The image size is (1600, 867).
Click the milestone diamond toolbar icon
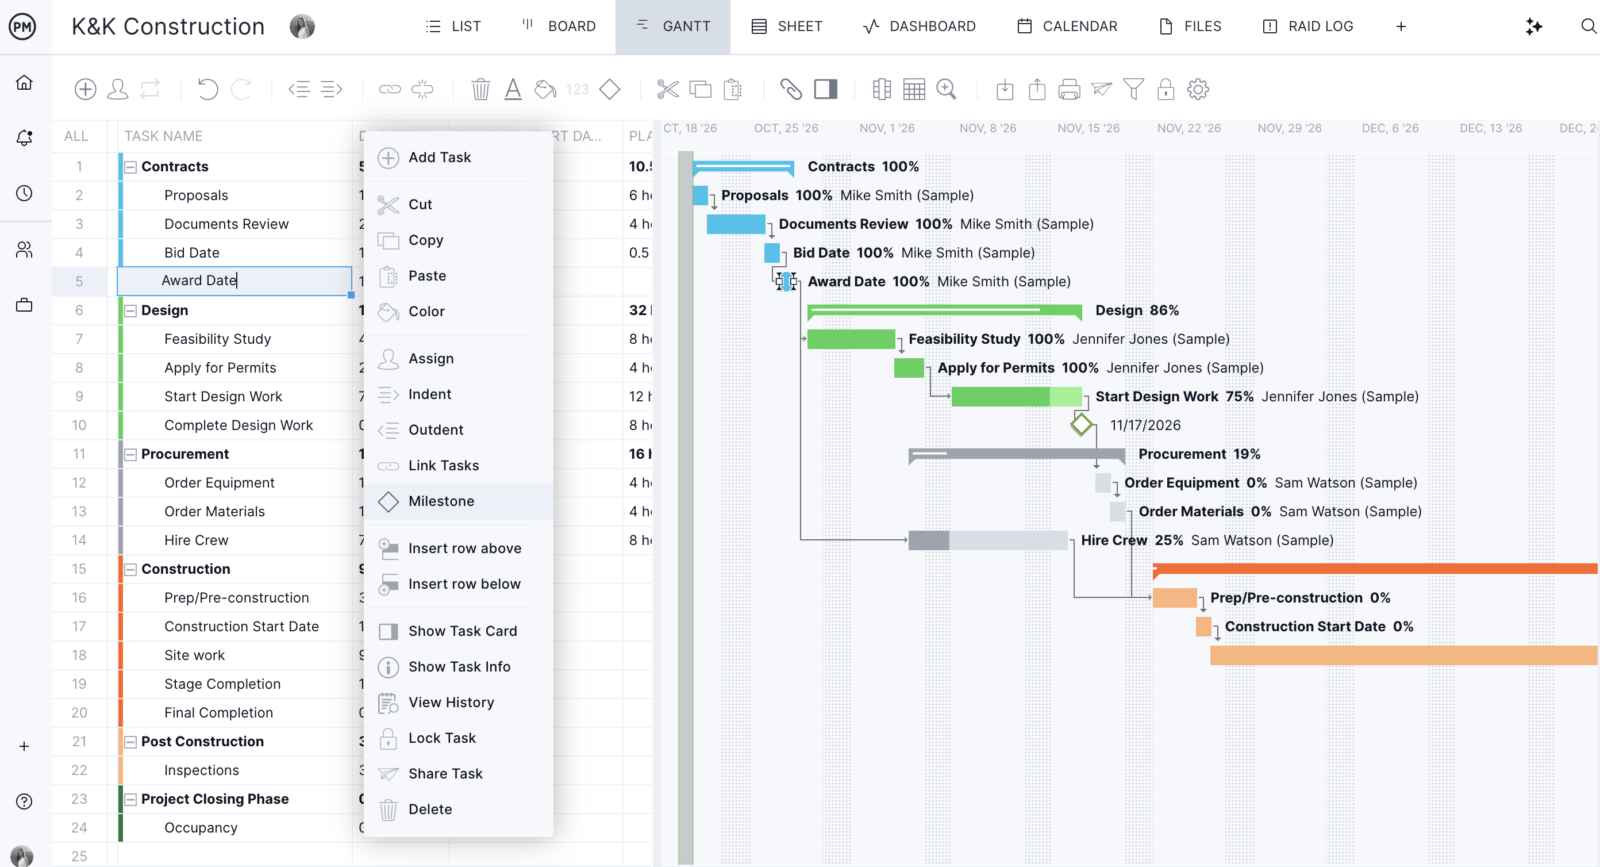pos(610,90)
